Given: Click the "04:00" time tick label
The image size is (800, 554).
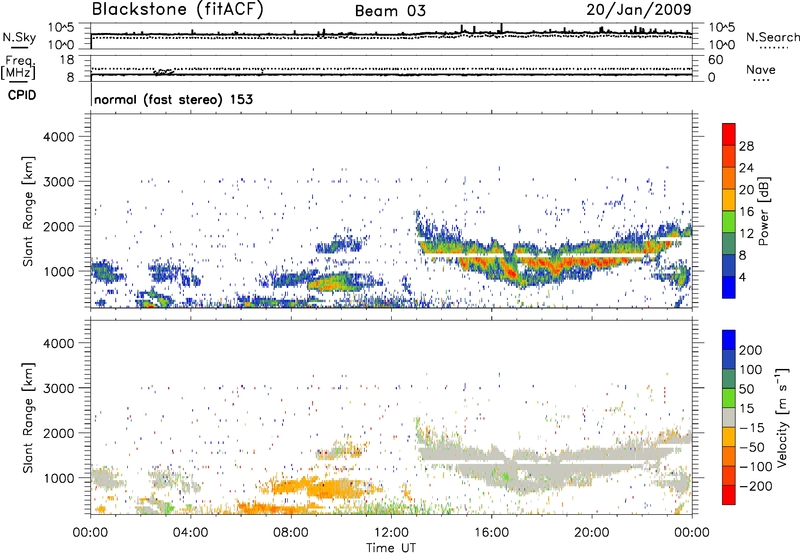Looking at the screenshot, I should click(x=190, y=533).
